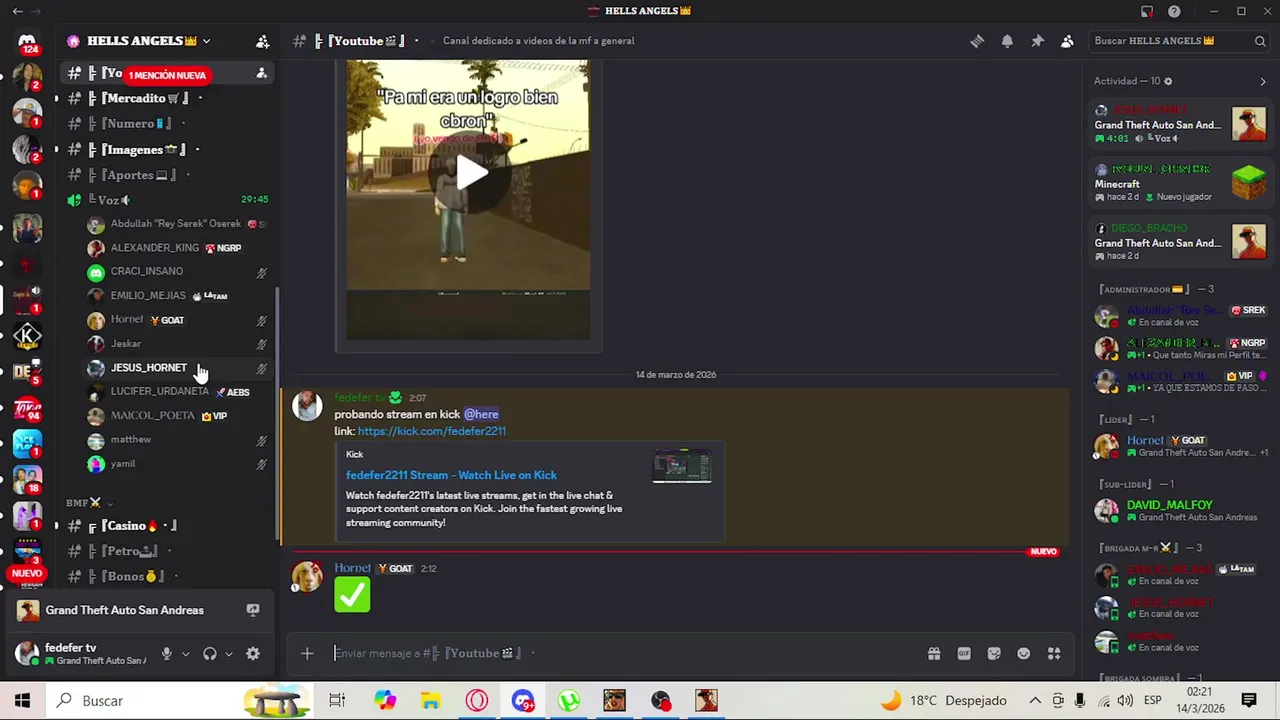Click the NUEVO unread servers button

point(27,574)
